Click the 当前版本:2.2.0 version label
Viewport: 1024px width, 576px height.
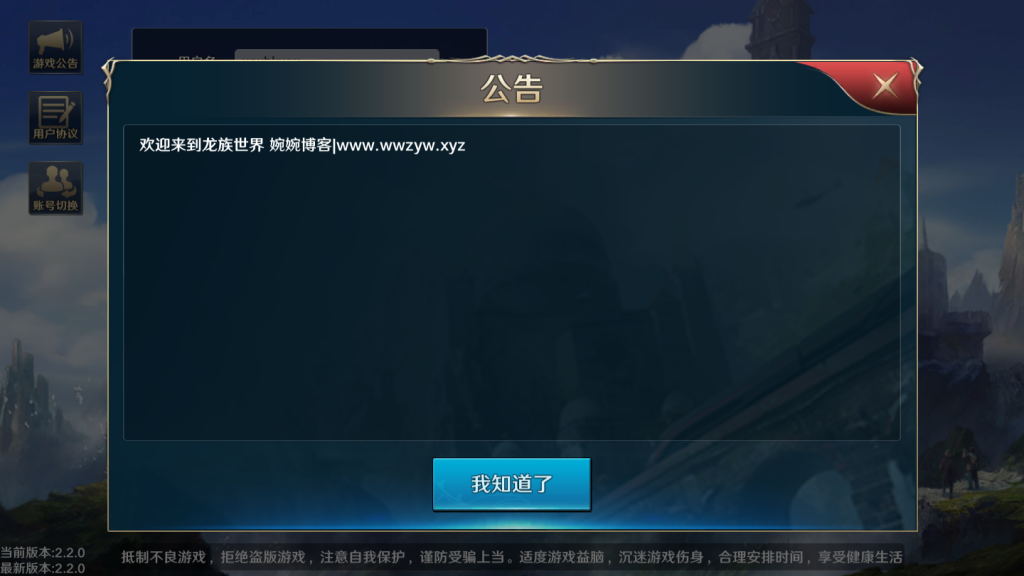pyautogui.click(x=42, y=552)
